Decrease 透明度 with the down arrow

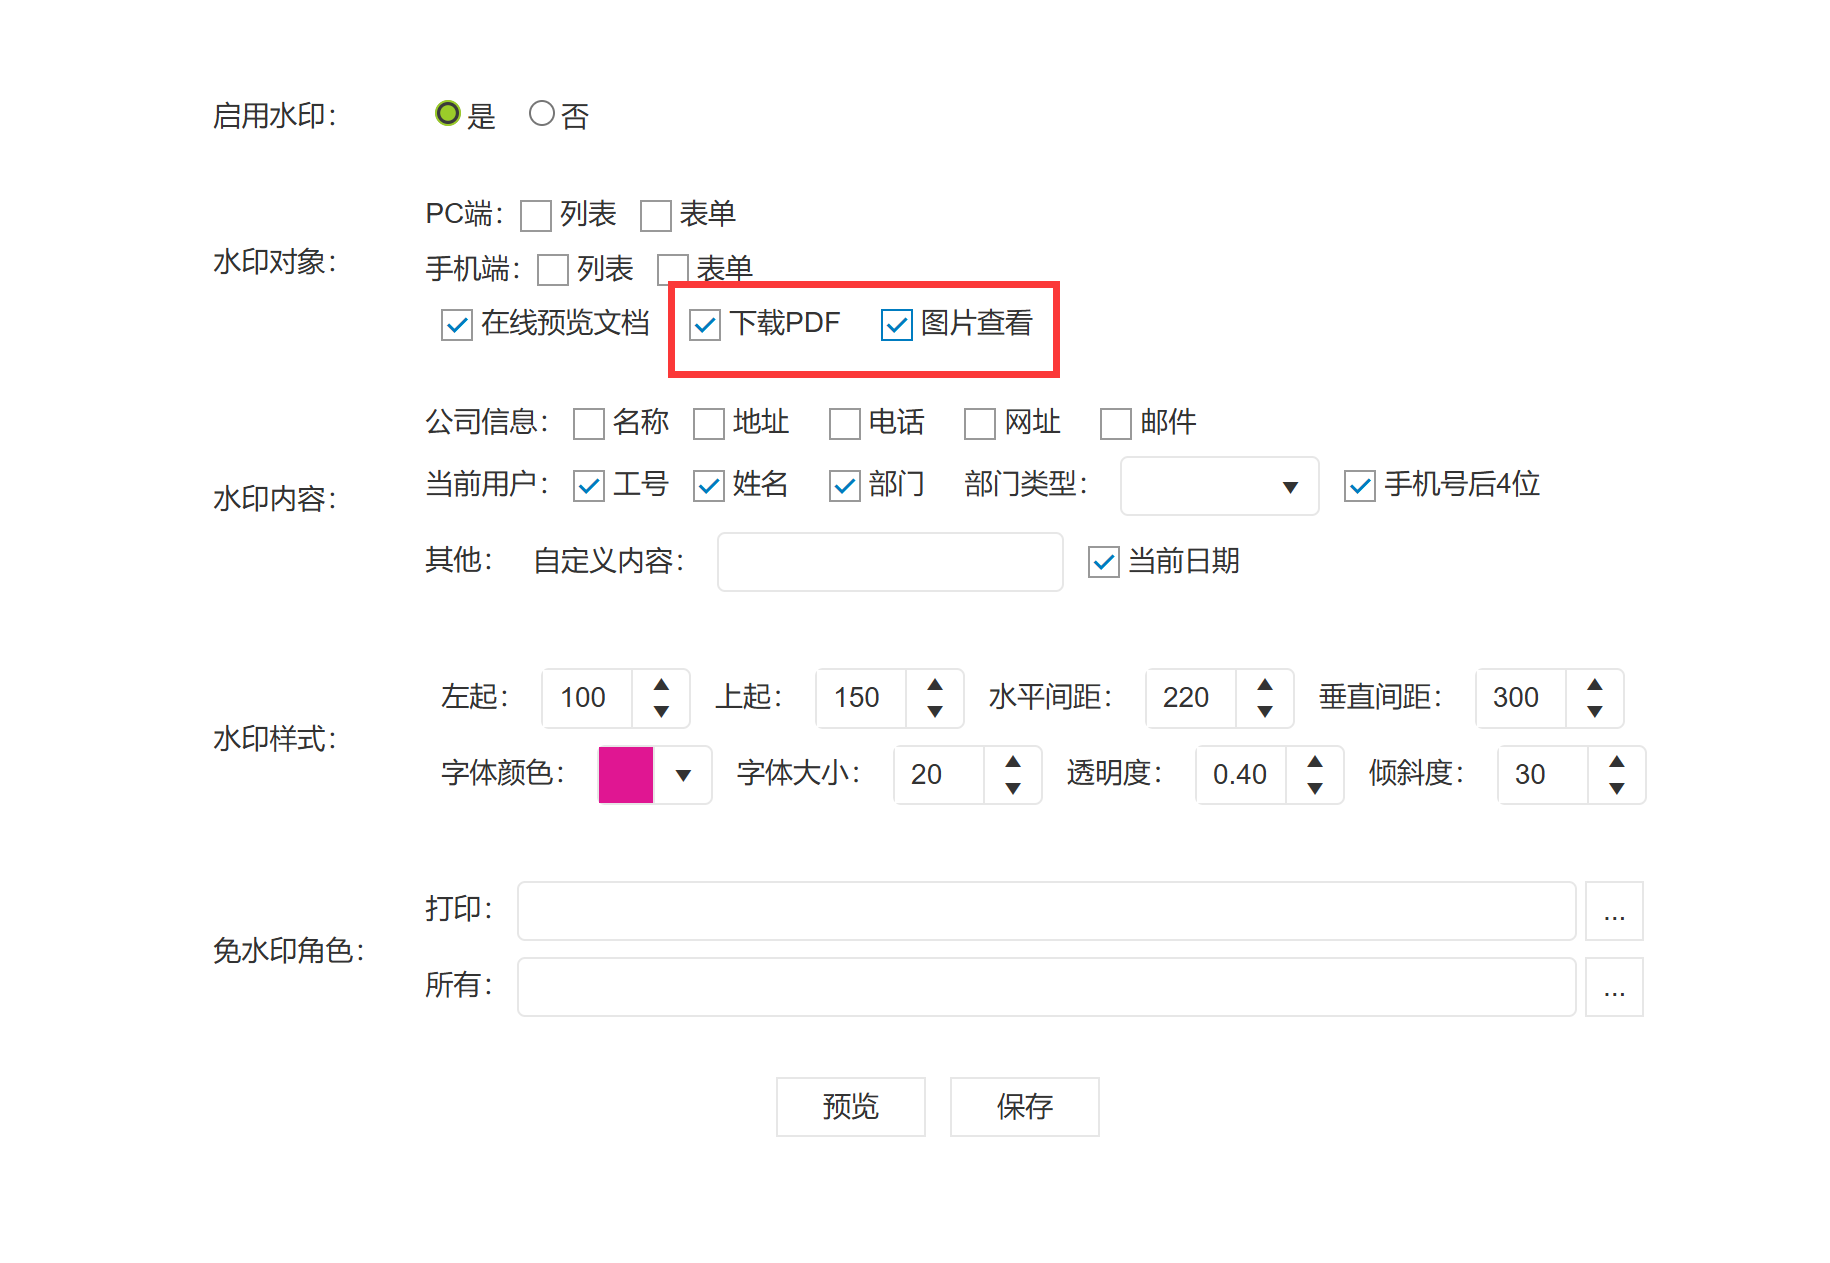pyautogui.click(x=1315, y=788)
